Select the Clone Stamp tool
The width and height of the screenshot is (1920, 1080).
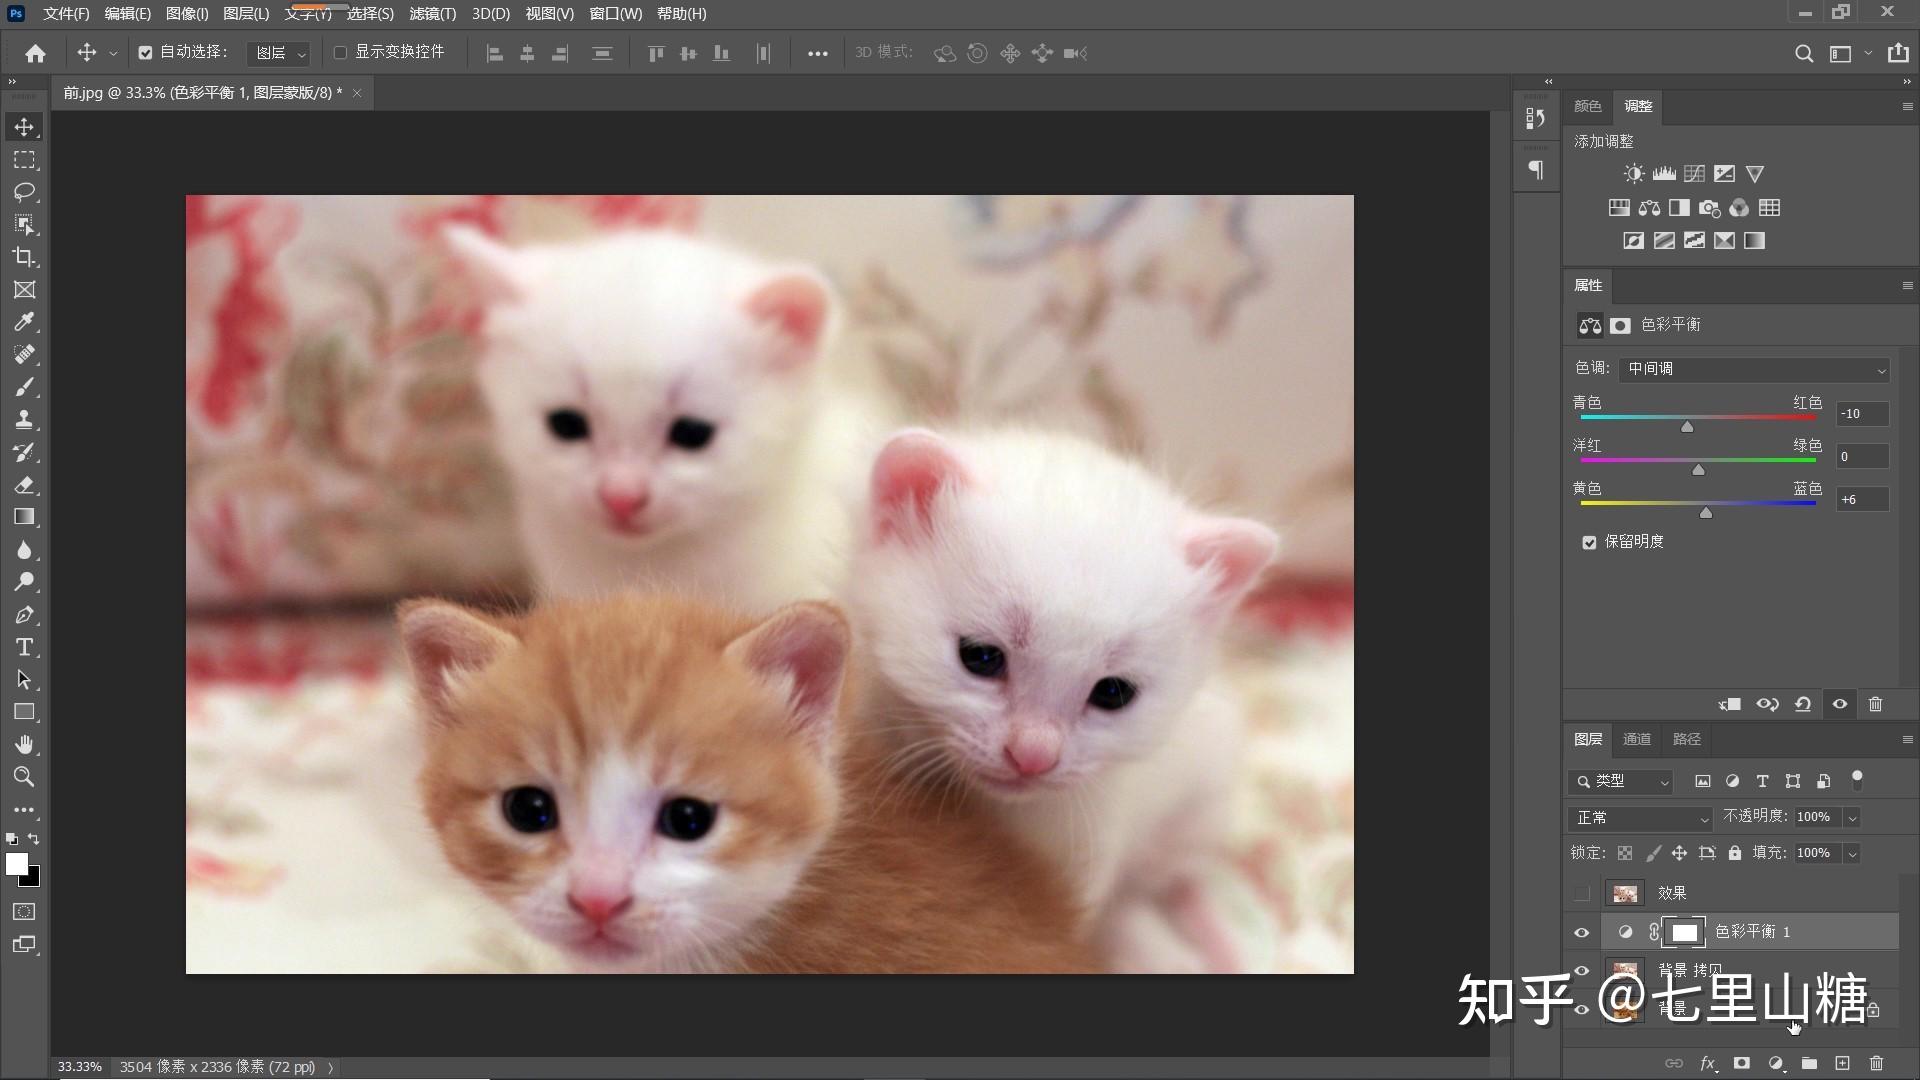pyautogui.click(x=24, y=419)
